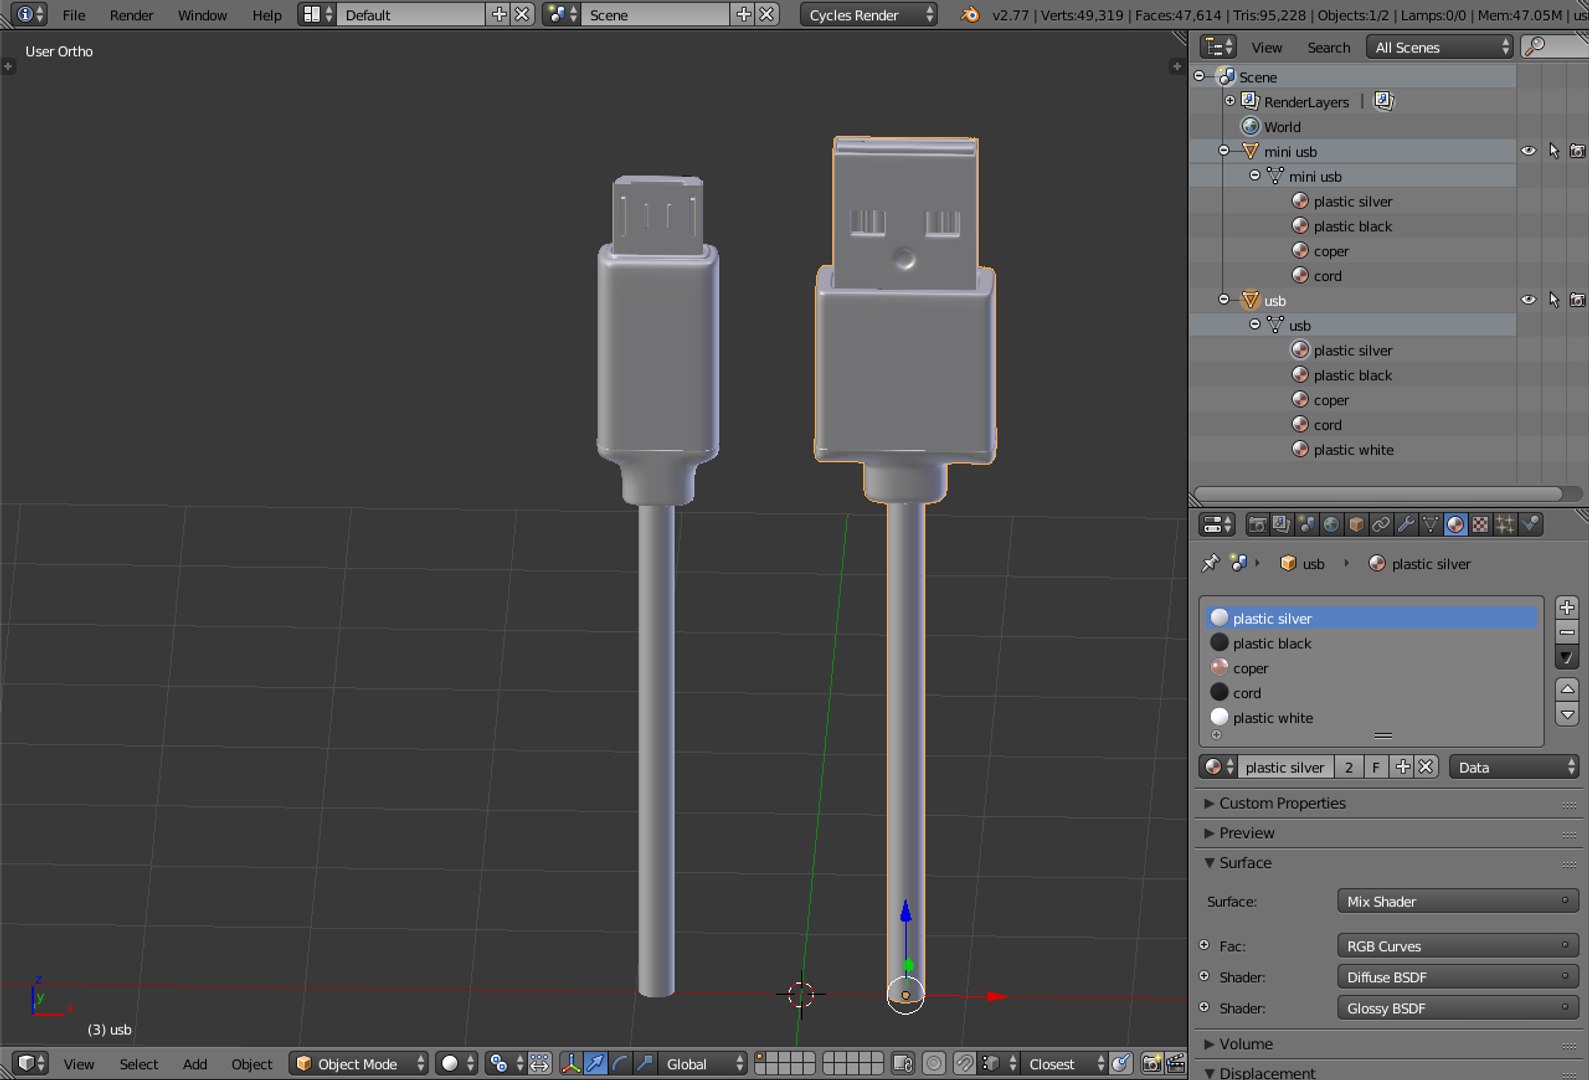Pin the properties context with pushpin icon

click(1210, 563)
